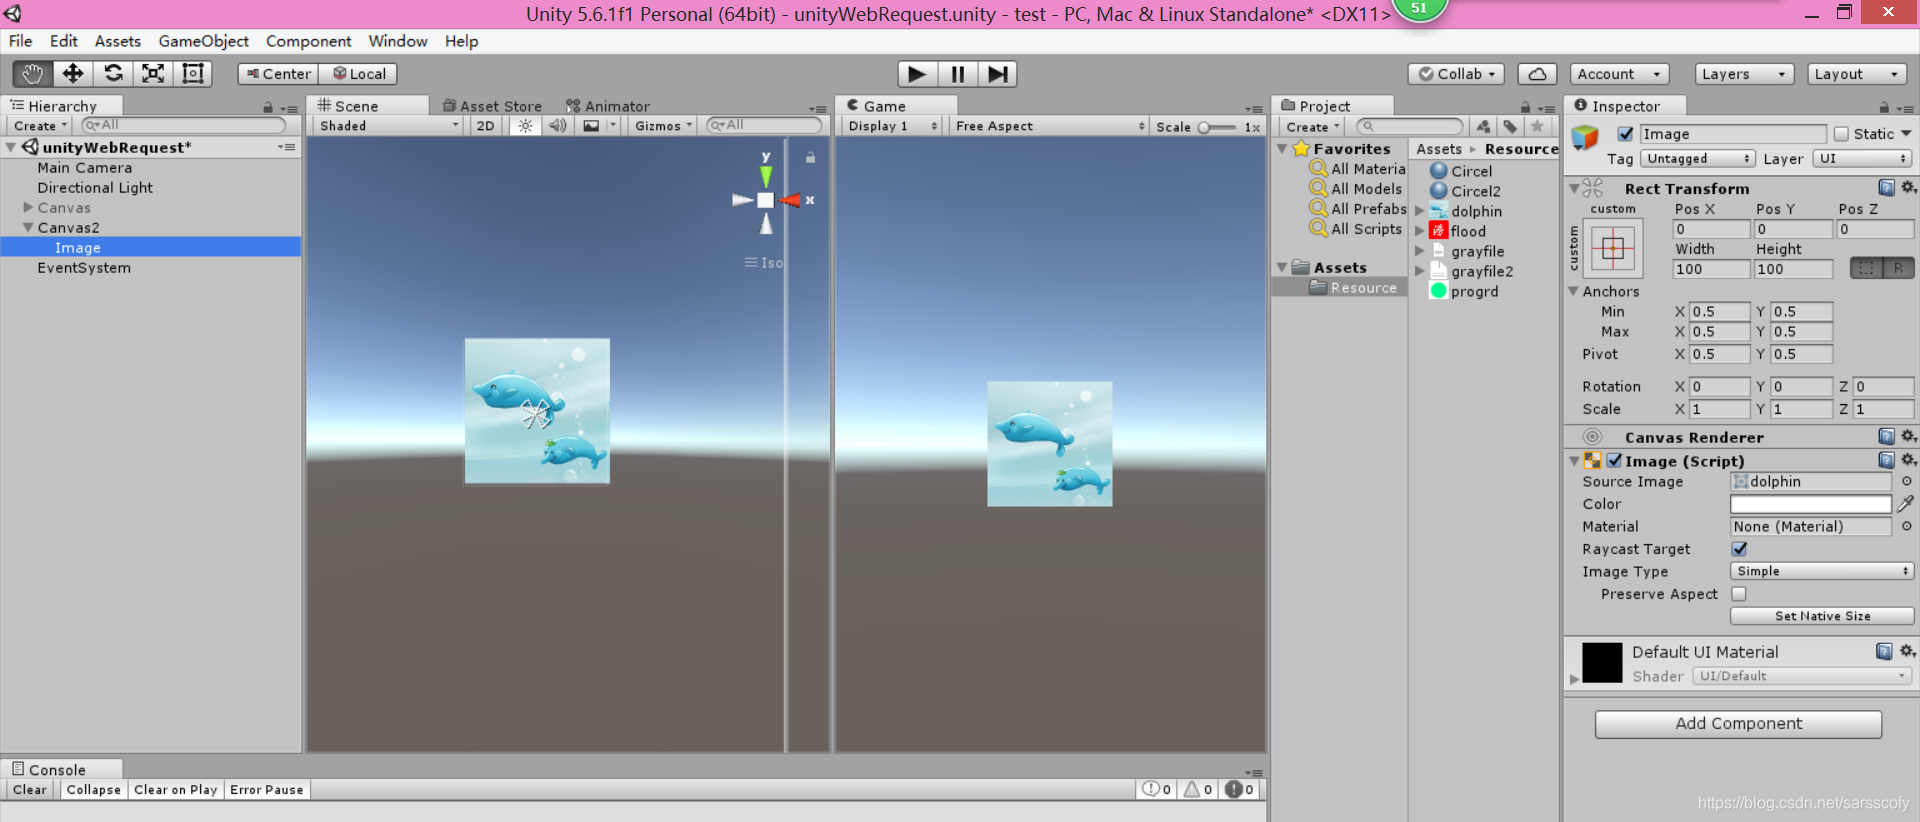Collapse Canvas2 in Hierarchy
This screenshot has height=822, width=1920.
pyautogui.click(x=28, y=228)
